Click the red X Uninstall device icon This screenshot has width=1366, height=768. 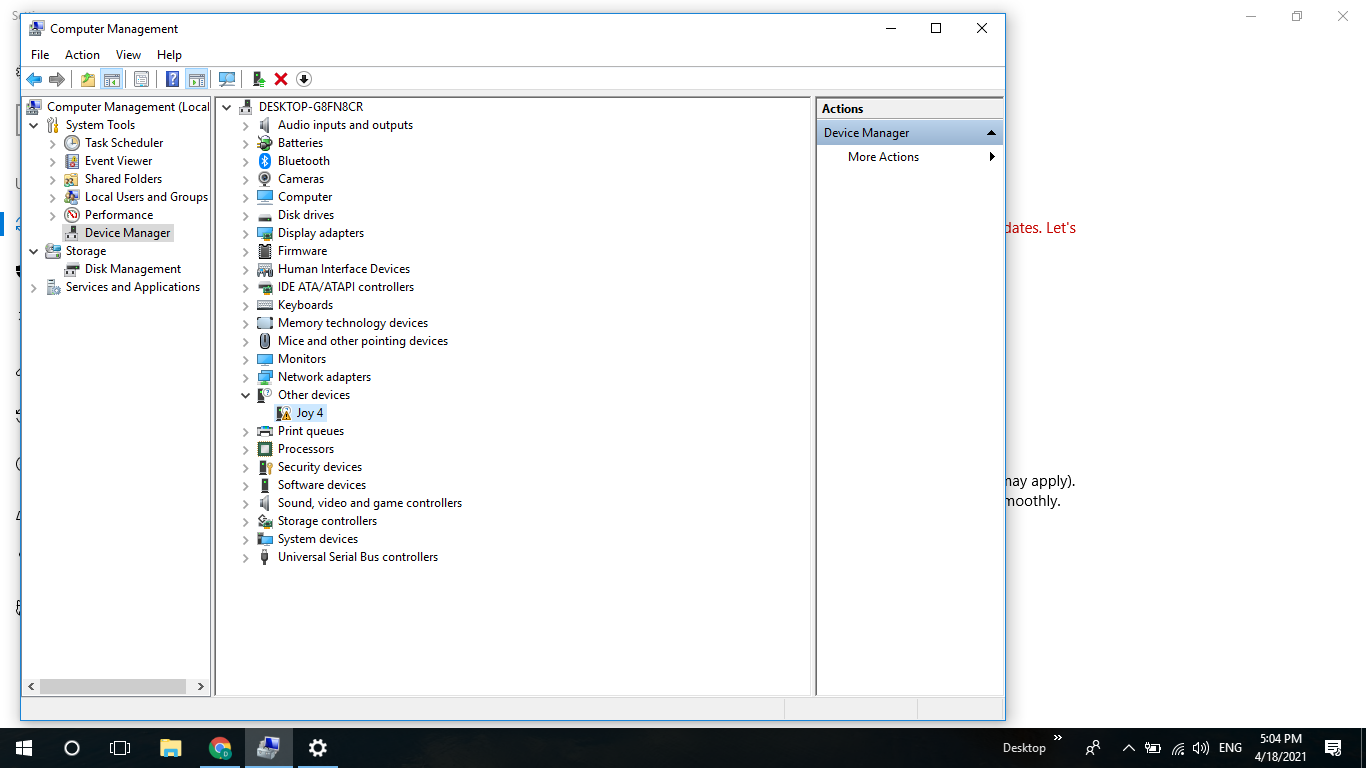[281, 79]
